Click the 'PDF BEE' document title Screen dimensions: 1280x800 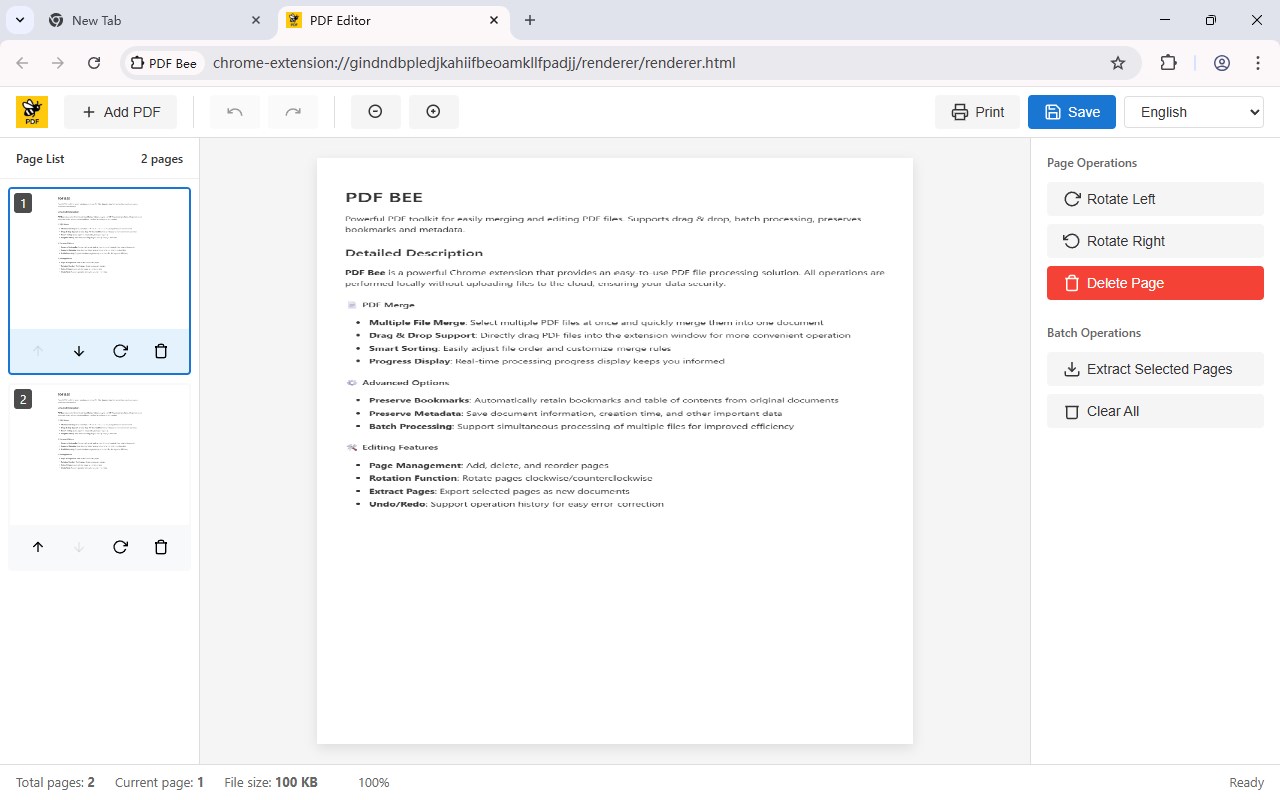(x=384, y=197)
